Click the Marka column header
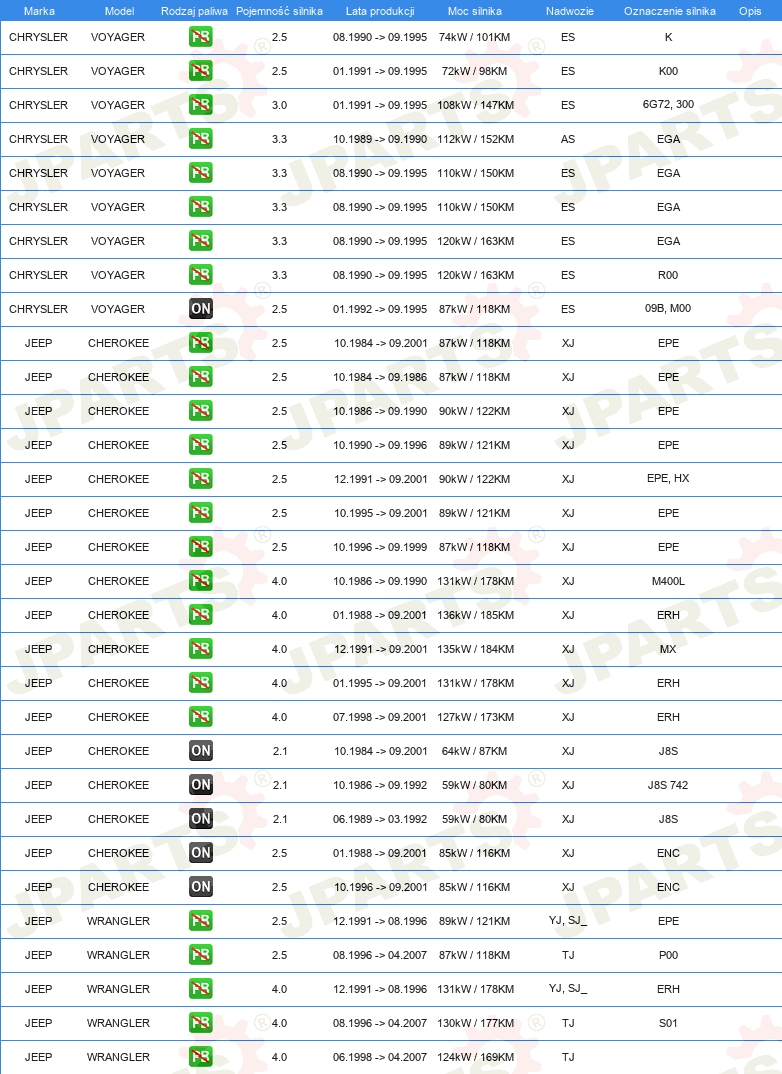The image size is (782, 1074). (39, 11)
